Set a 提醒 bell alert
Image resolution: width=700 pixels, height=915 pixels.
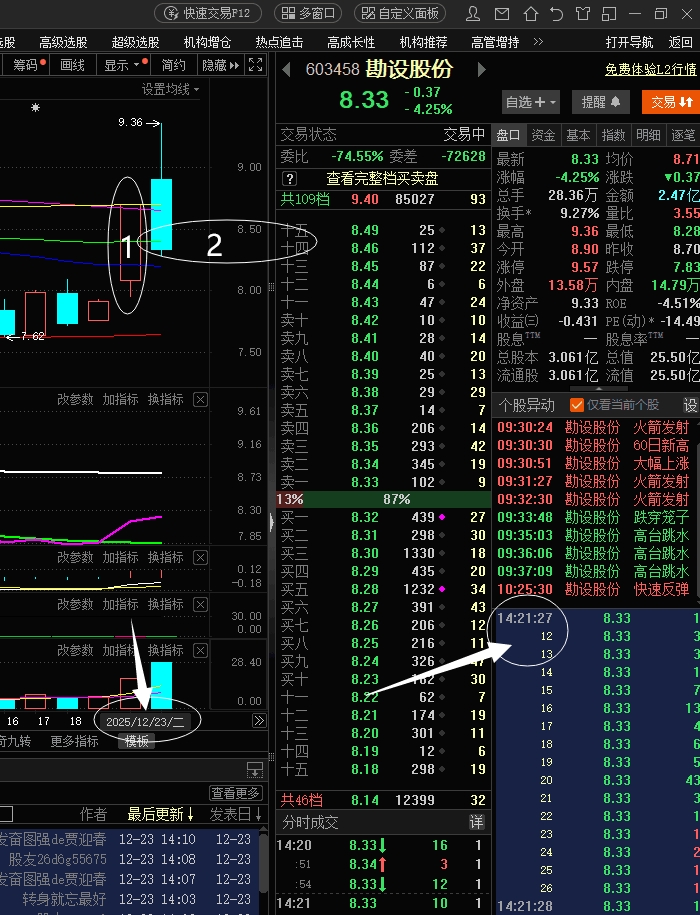coord(601,102)
